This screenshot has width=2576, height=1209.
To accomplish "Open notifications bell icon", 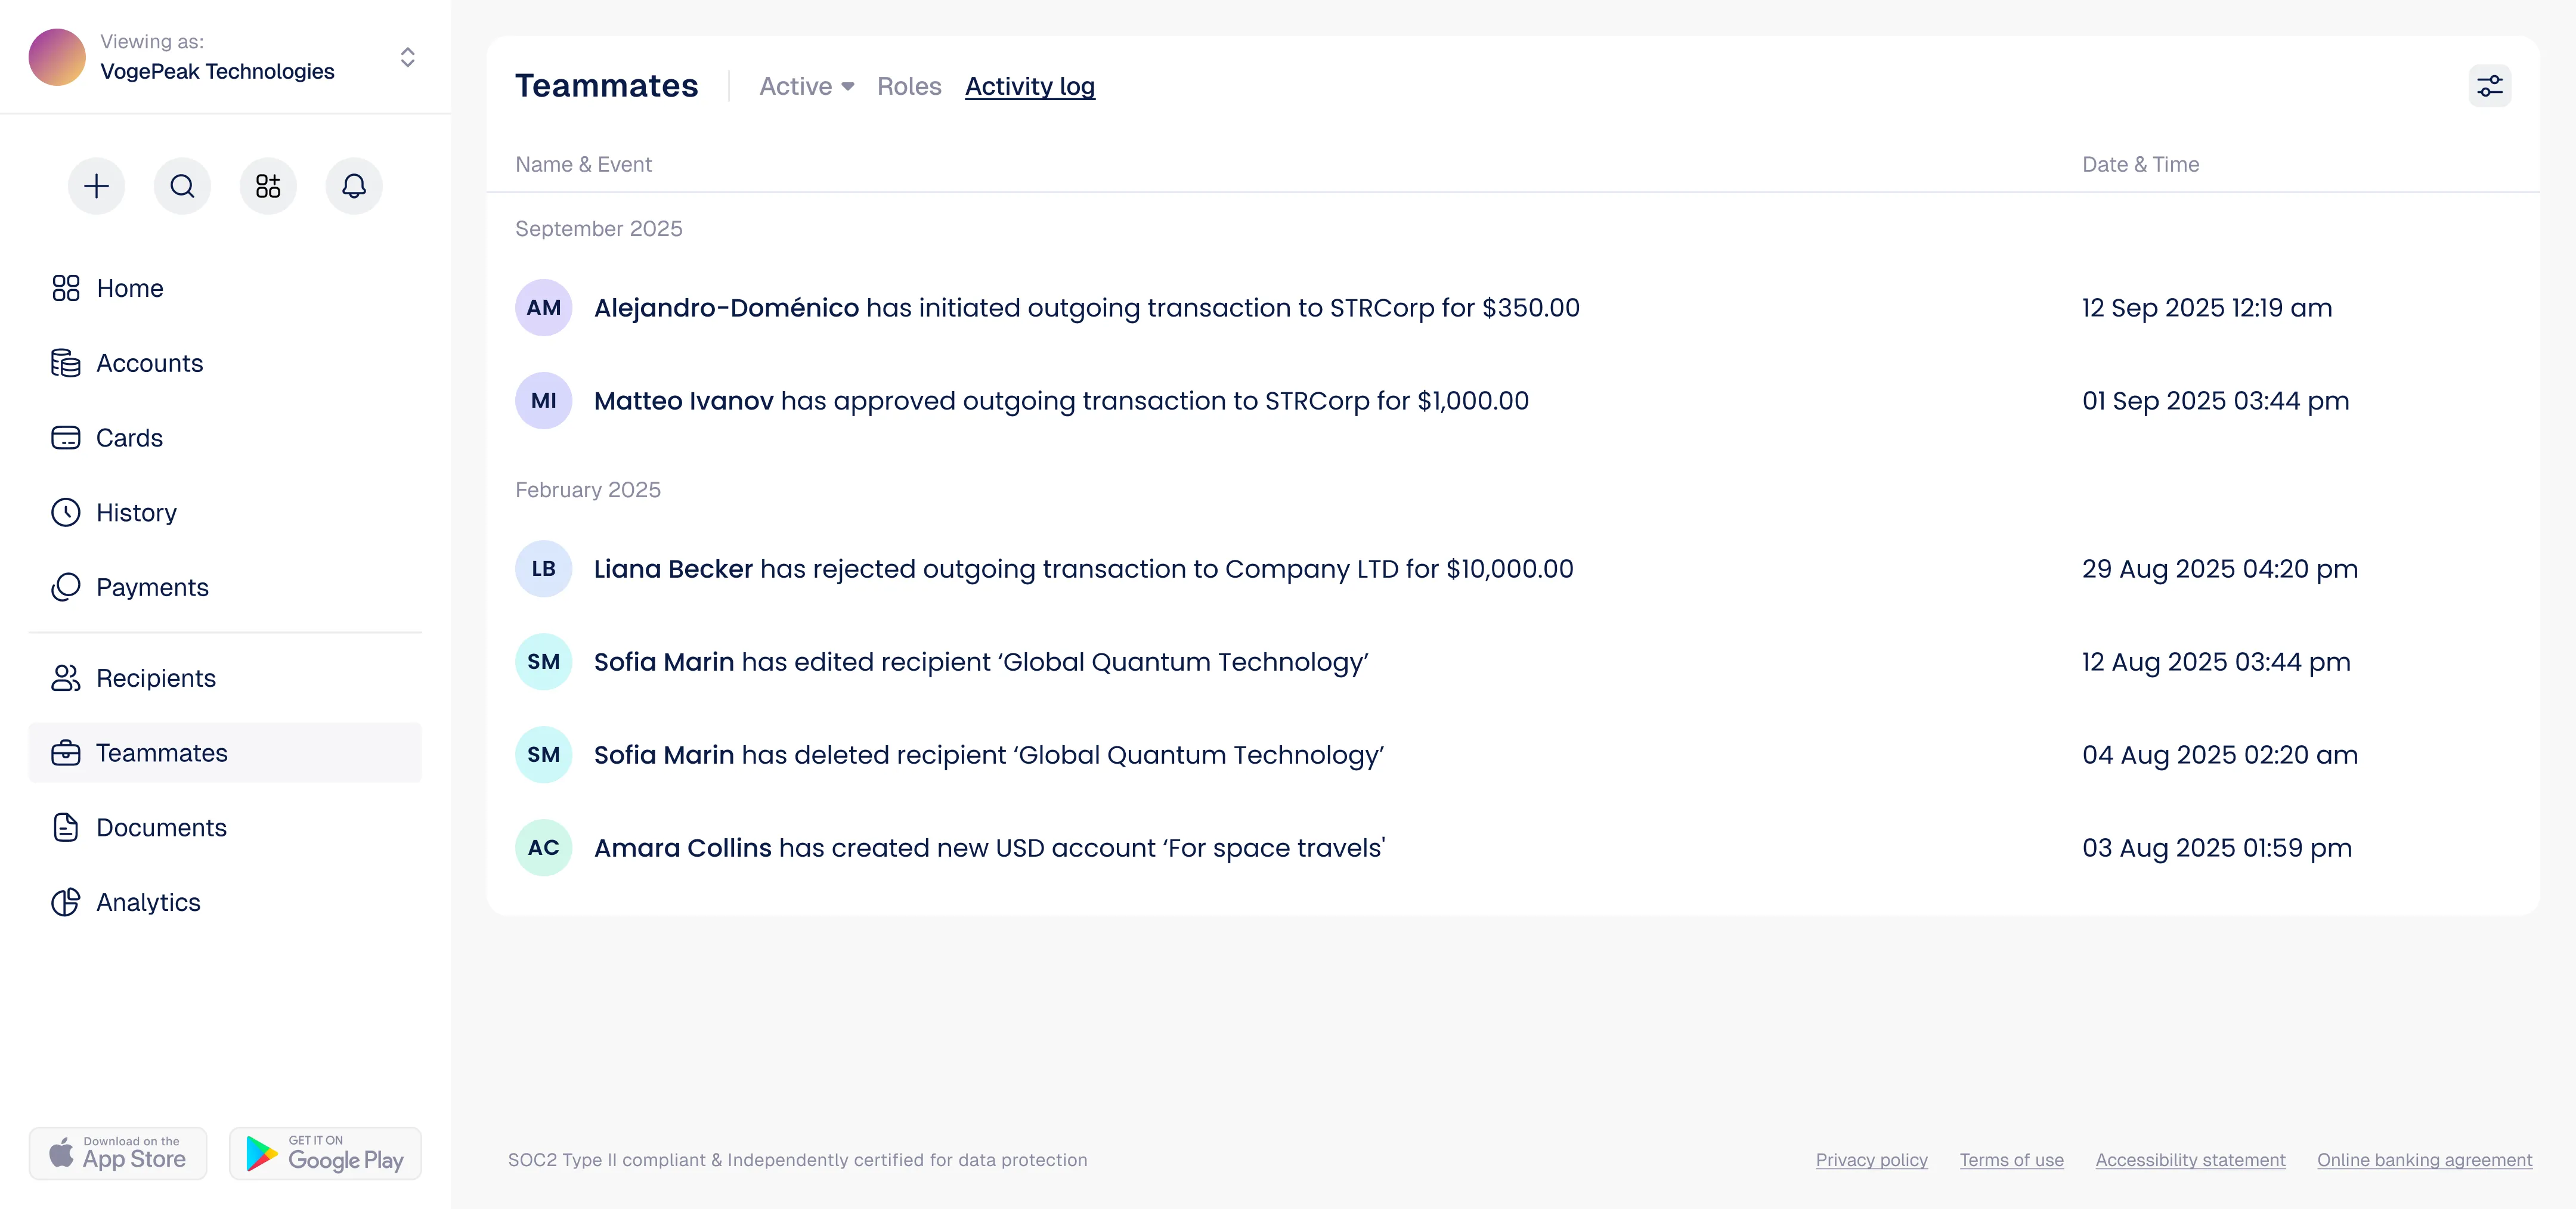I will tap(354, 186).
